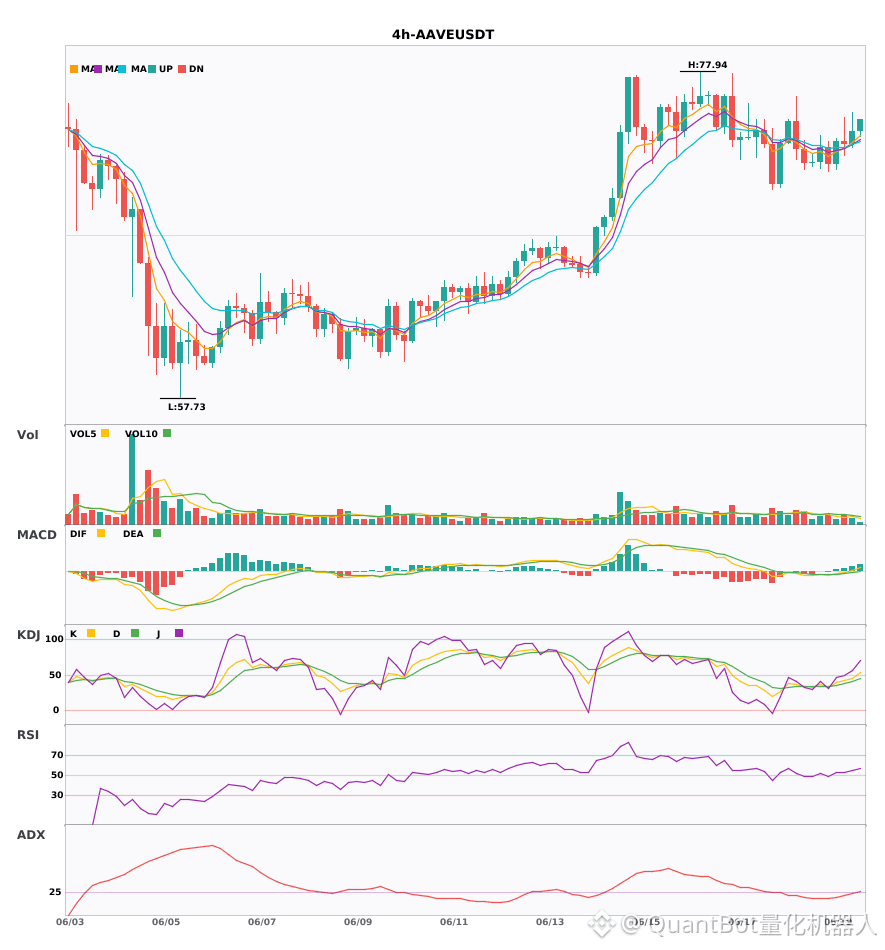Click the yellow VOL5 legend square
The height and width of the screenshot is (950, 885).
[x=105, y=433]
